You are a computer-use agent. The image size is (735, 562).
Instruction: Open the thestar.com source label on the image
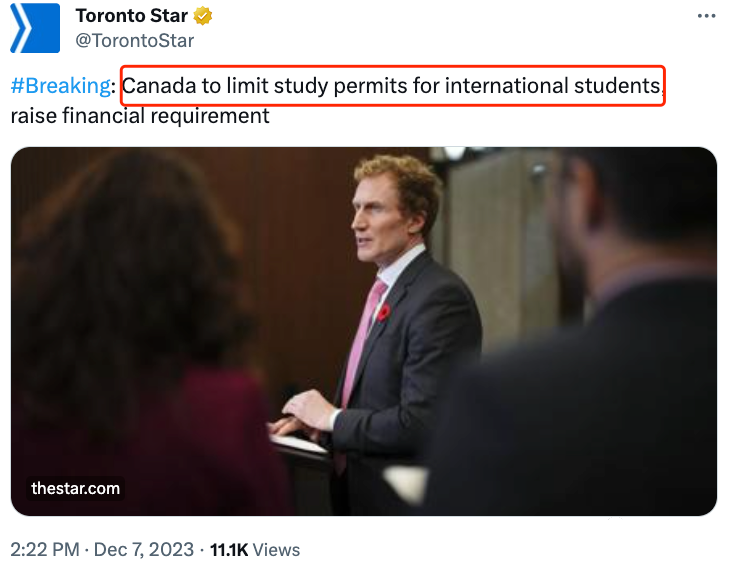tap(76, 488)
